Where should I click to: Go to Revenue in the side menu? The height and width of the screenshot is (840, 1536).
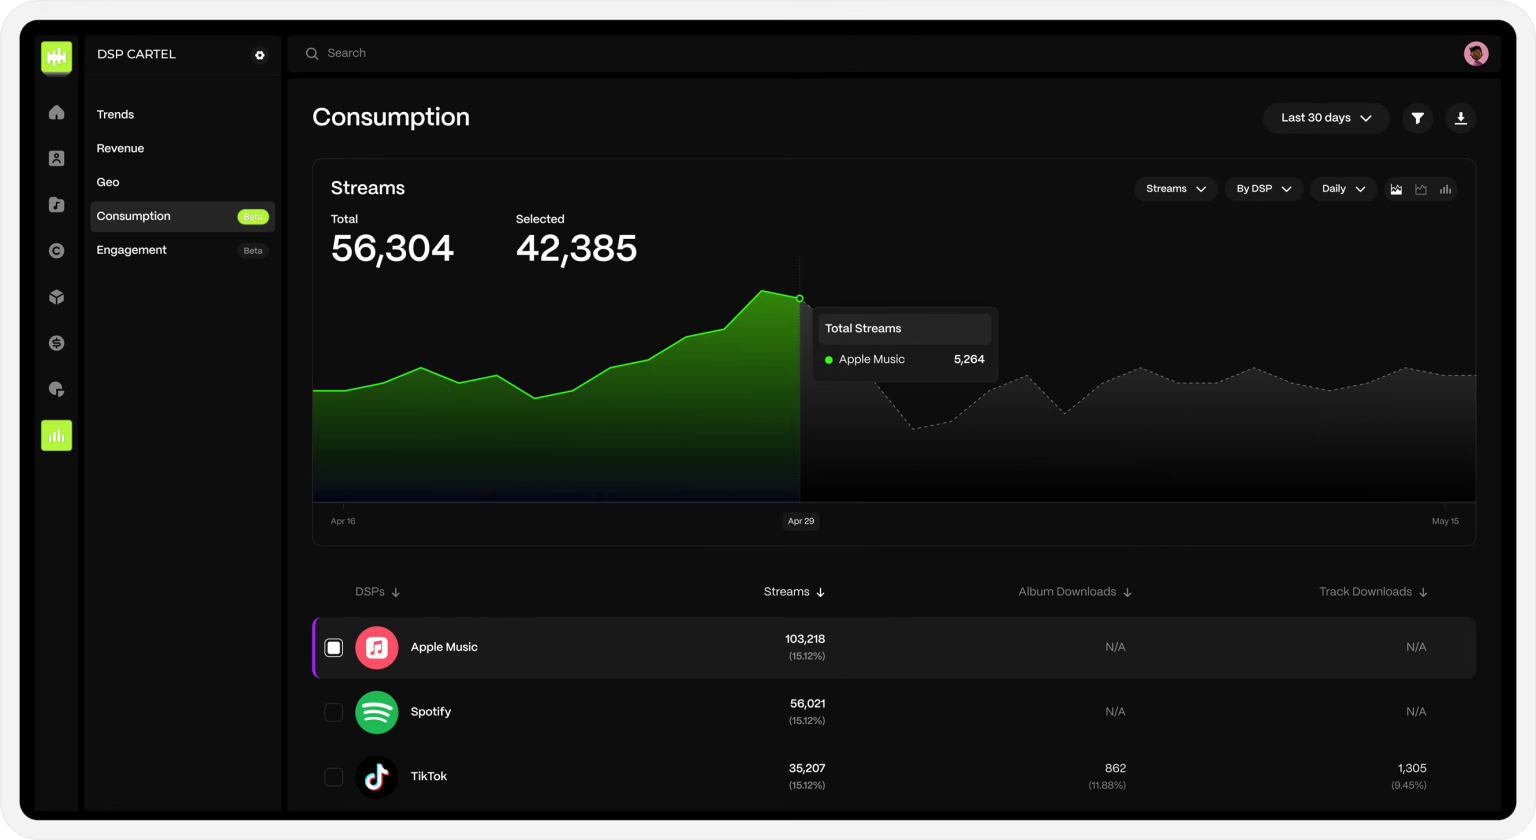pyautogui.click(x=120, y=148)
